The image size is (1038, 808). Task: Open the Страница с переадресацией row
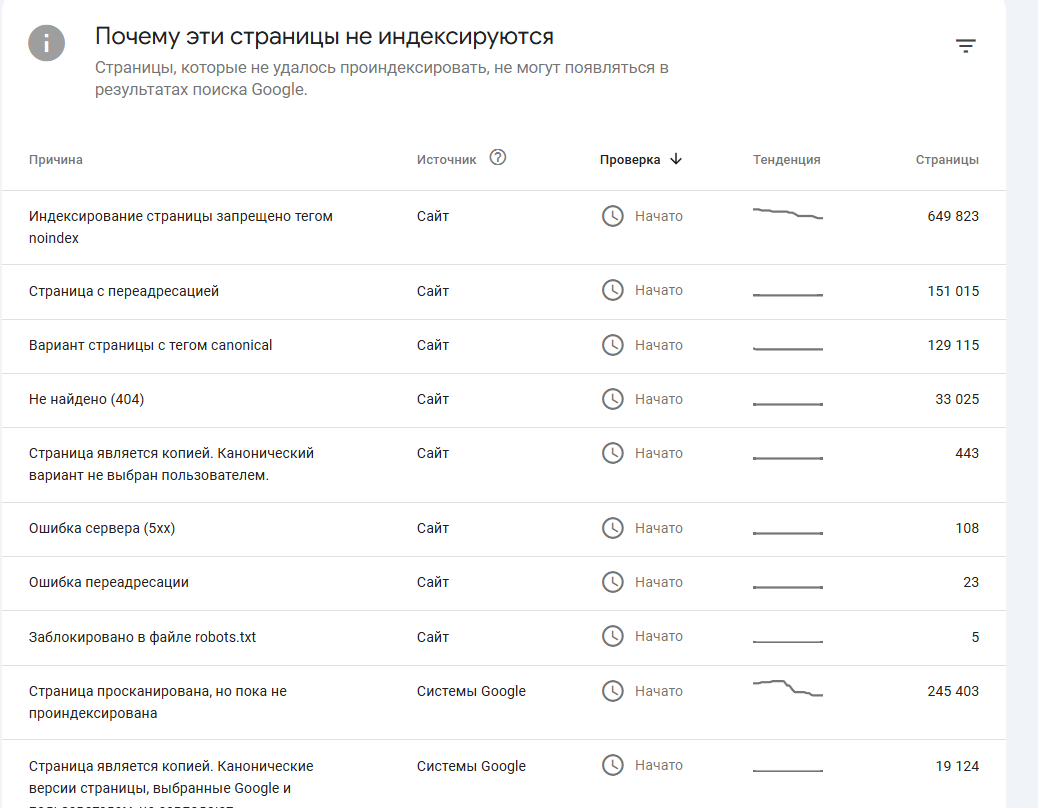click(x=124, y=291)
